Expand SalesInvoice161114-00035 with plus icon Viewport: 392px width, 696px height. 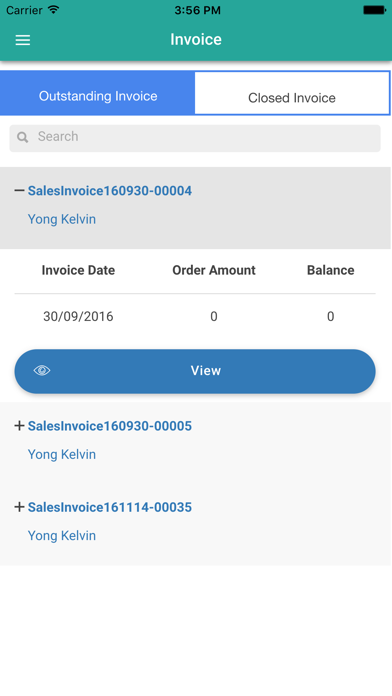19,507
